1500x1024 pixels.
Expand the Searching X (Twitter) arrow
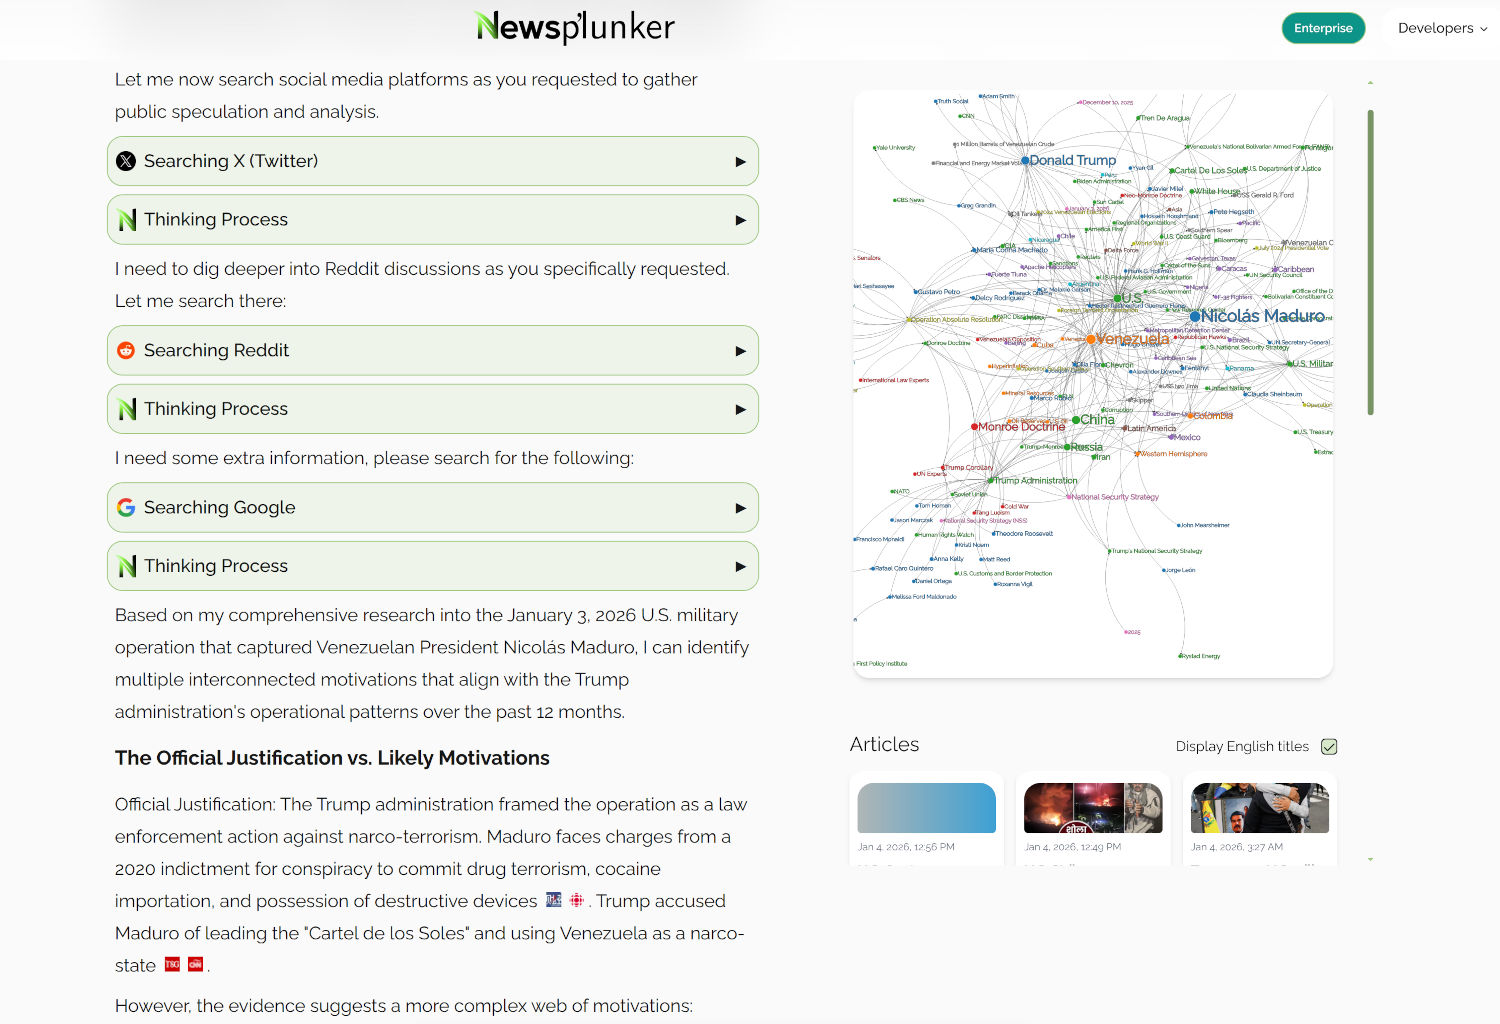click(x=740, y=162)
